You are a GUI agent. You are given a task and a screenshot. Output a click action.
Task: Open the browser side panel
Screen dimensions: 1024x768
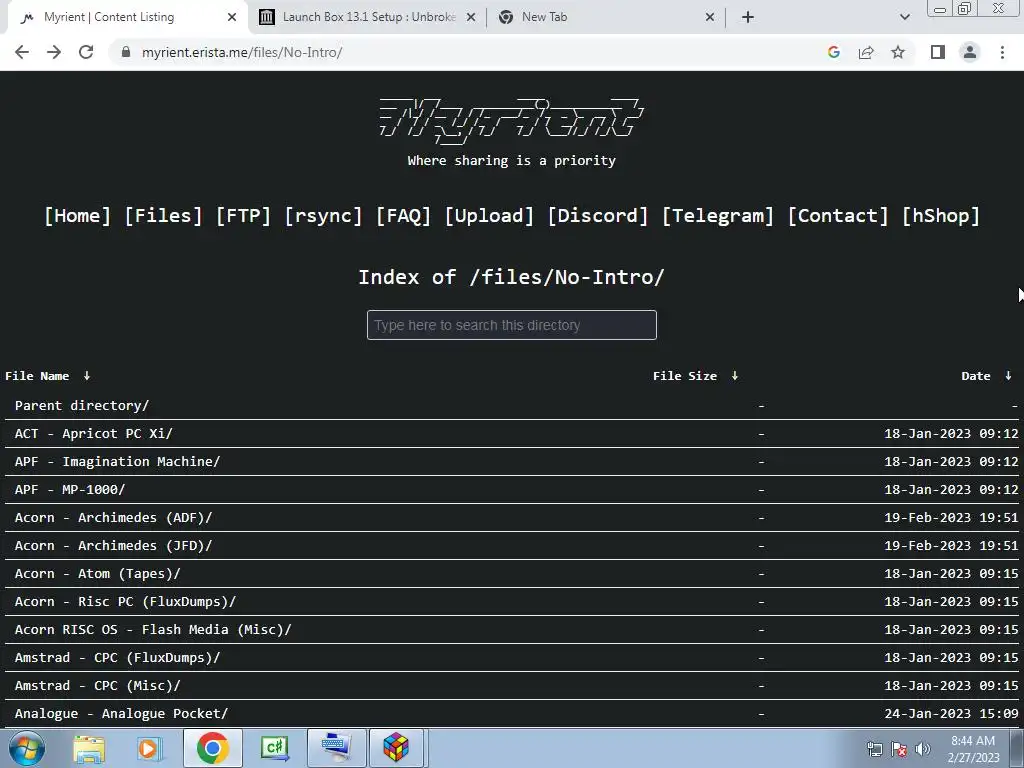click(938, 52)
